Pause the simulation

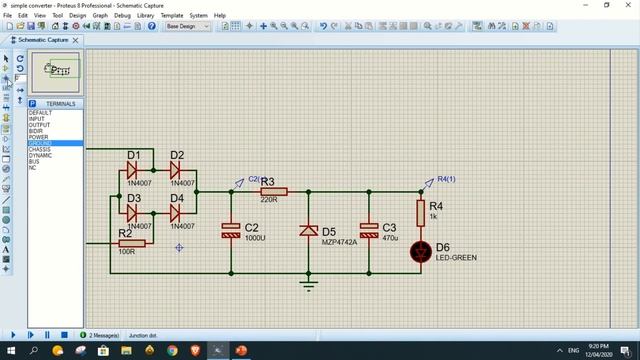(47, 335)
